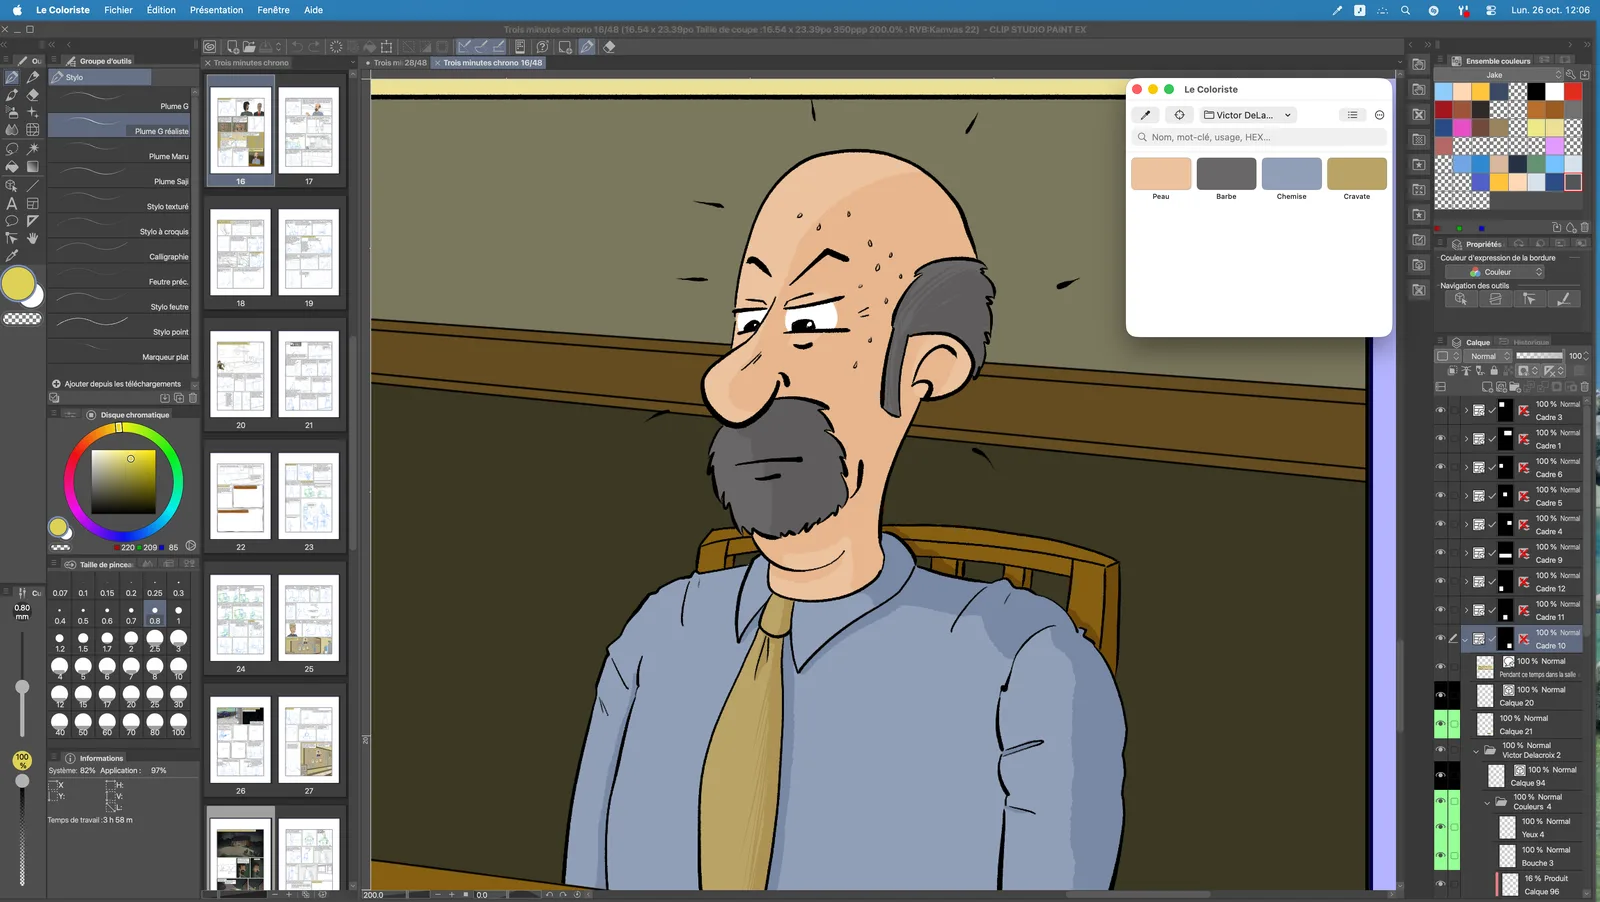The width and height of the screenshot is (1600, 902).
Task: Collapse the Cadre 10 folder layer
Action: (1466, 639)
